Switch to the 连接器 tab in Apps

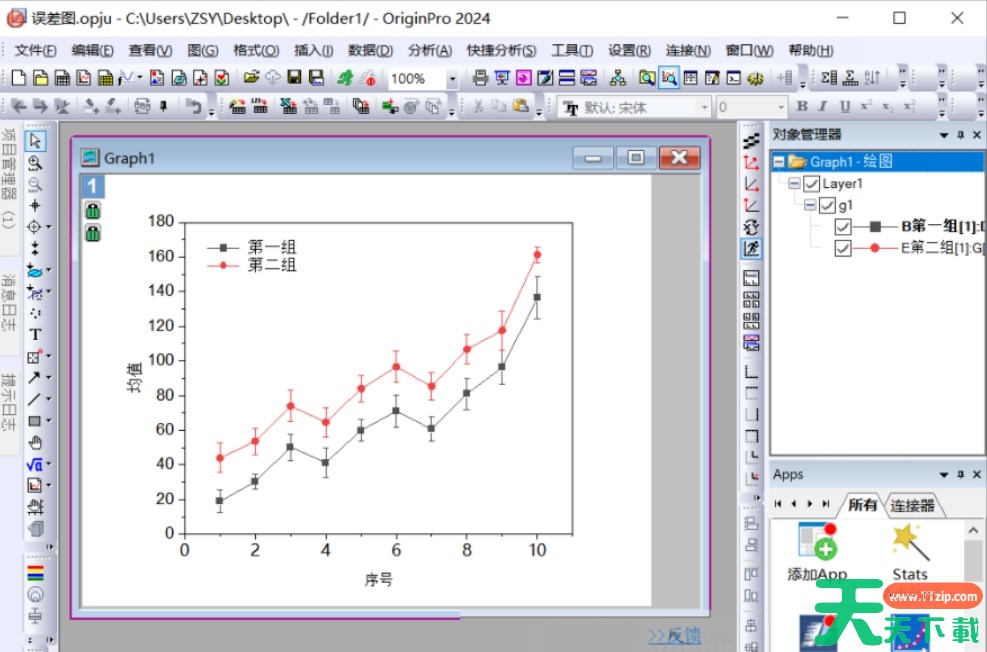click(x=912, y=505)
